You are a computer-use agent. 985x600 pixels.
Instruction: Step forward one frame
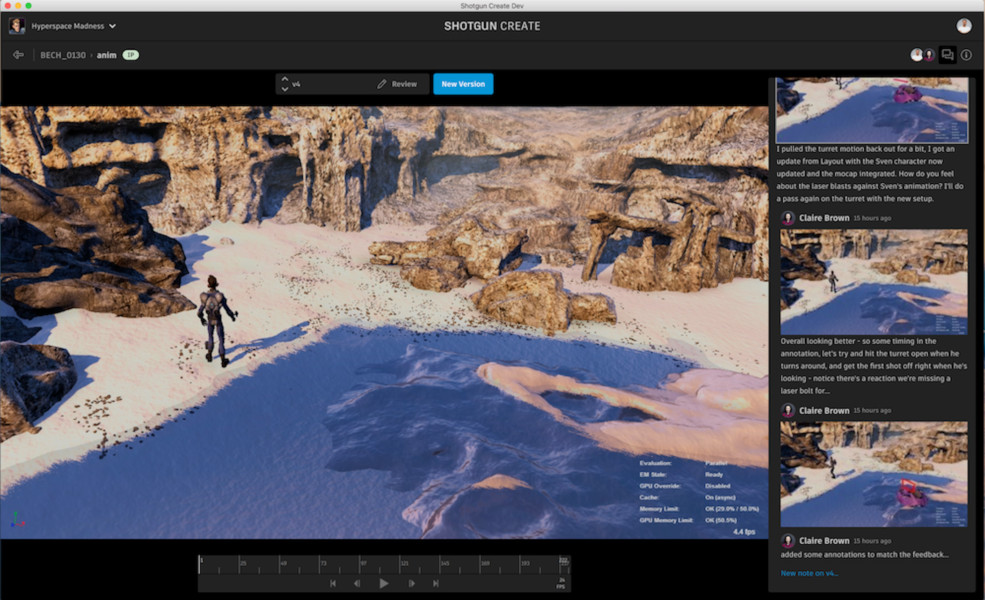(411, 583)
